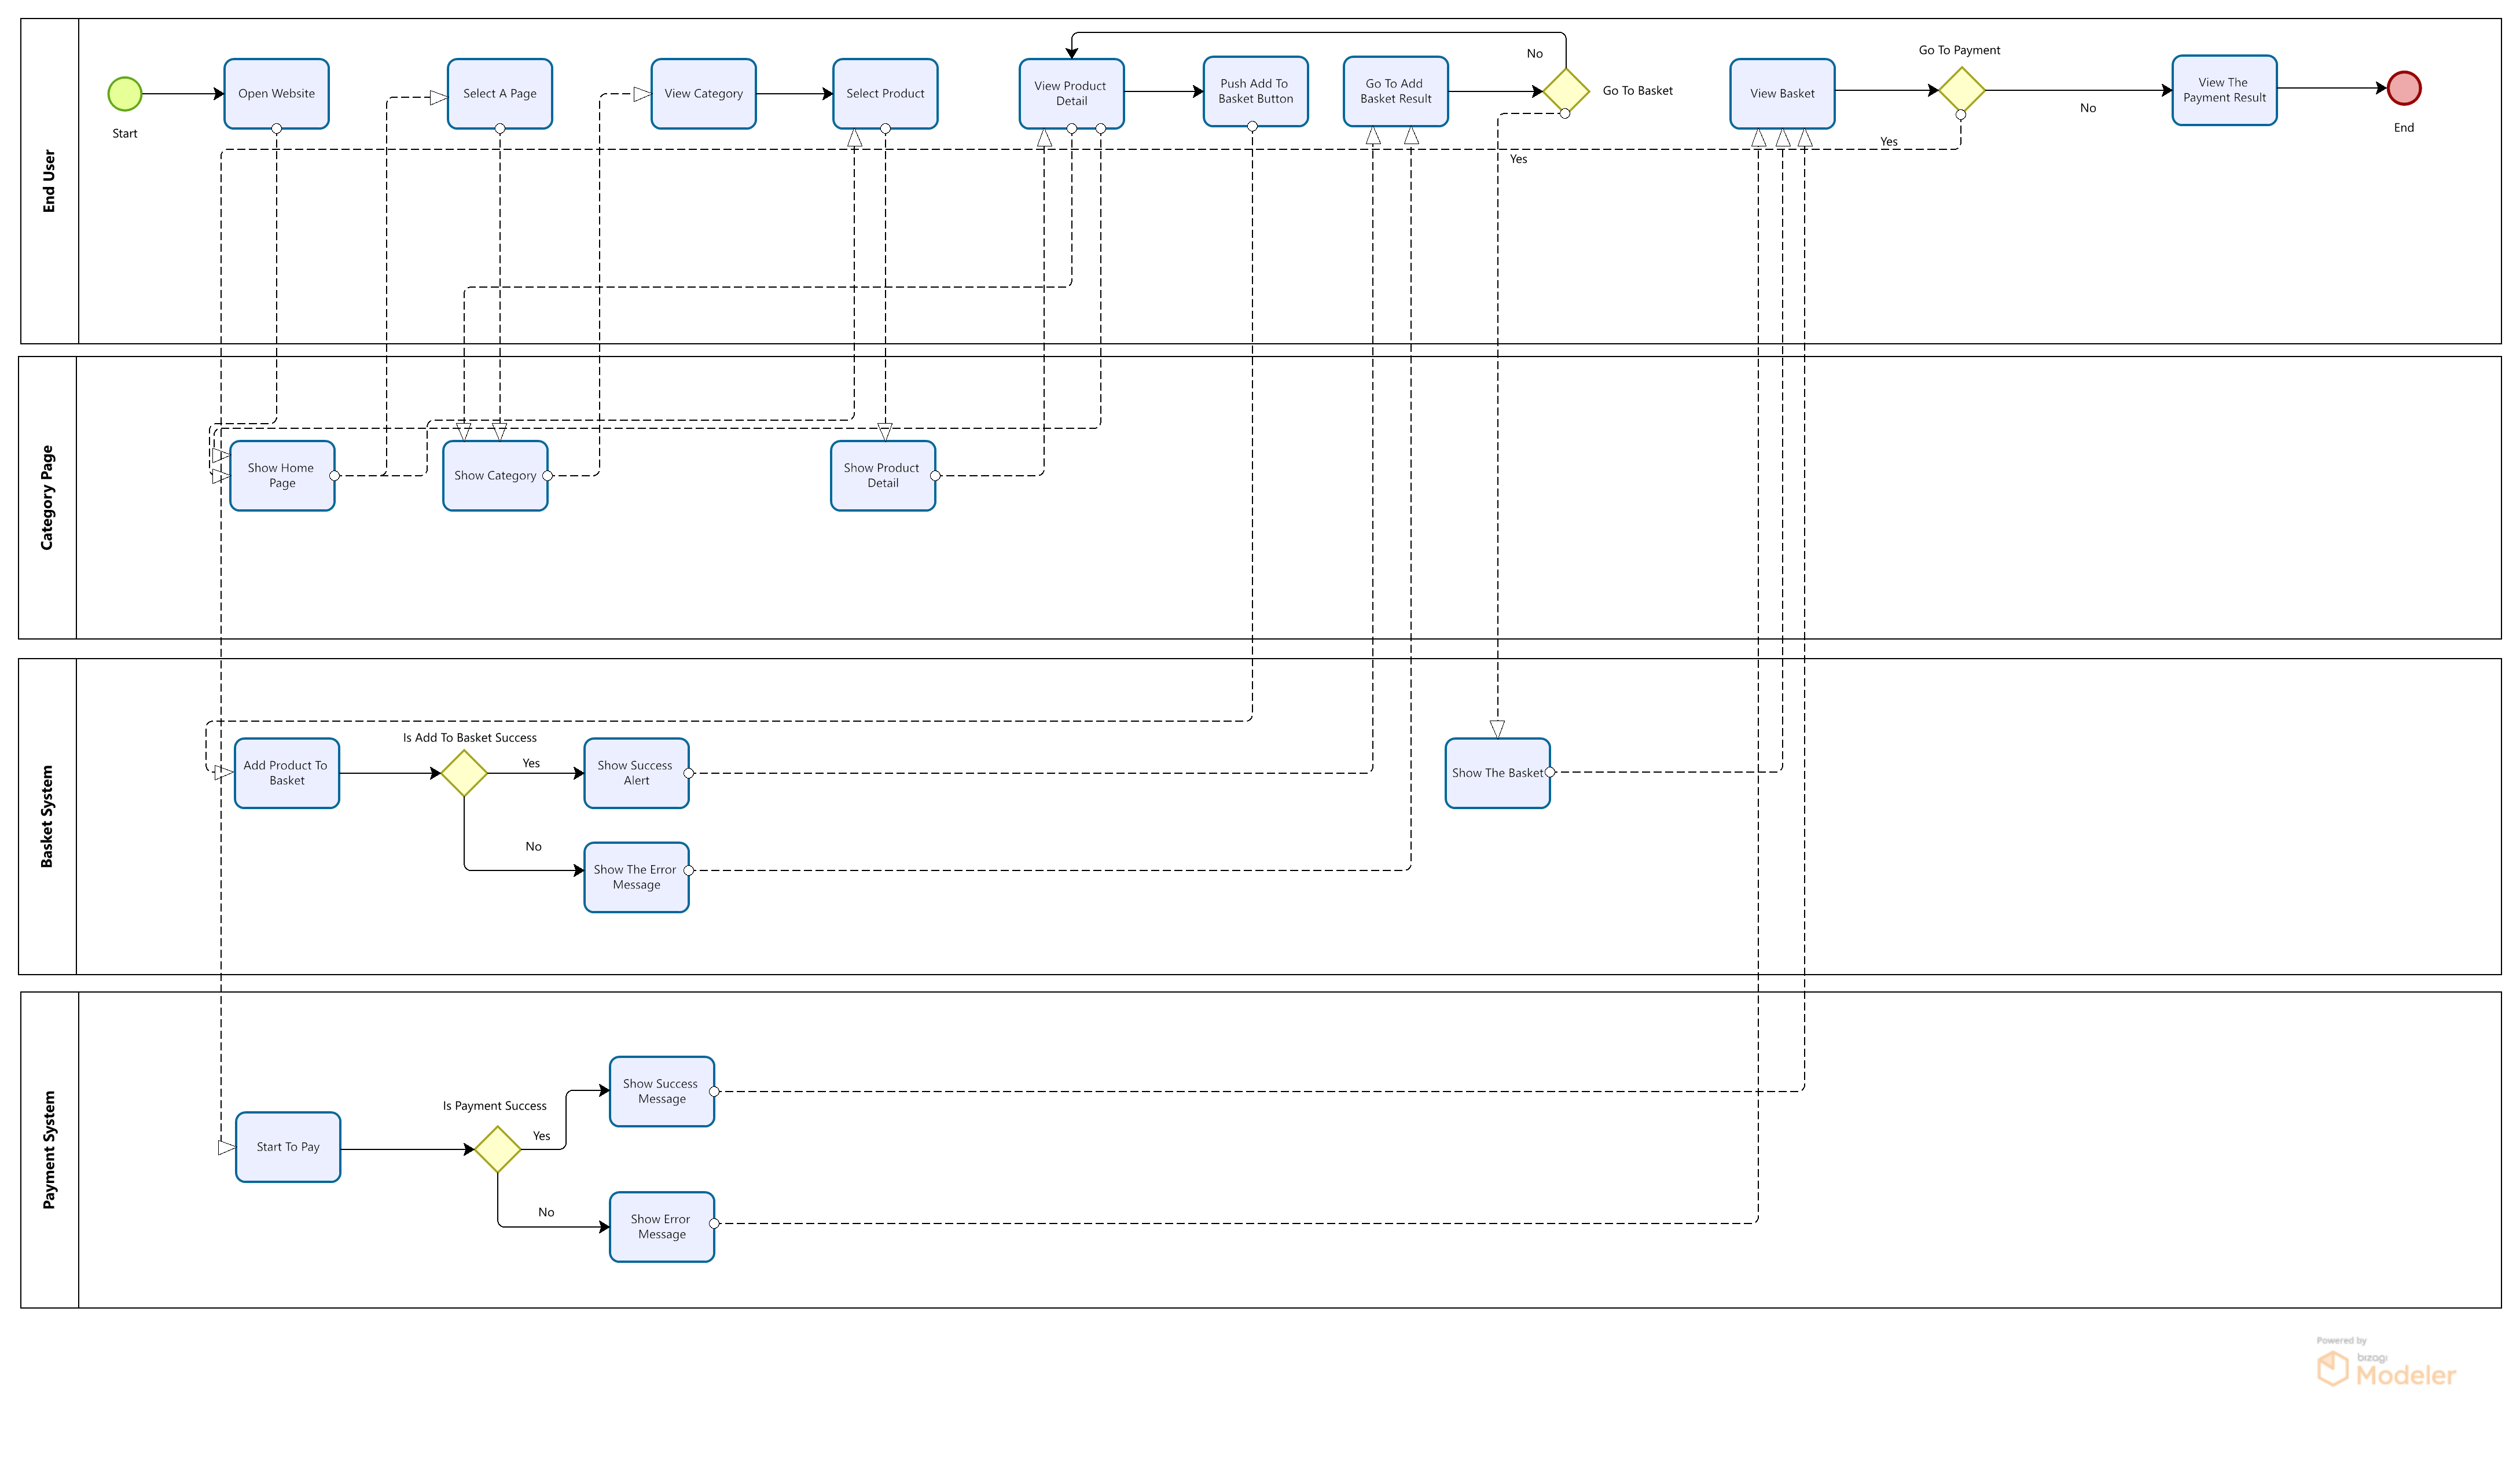2520x1477 pixels.
Task: Click the Yes label toward Show Success Alert
Action: [531, 763]
